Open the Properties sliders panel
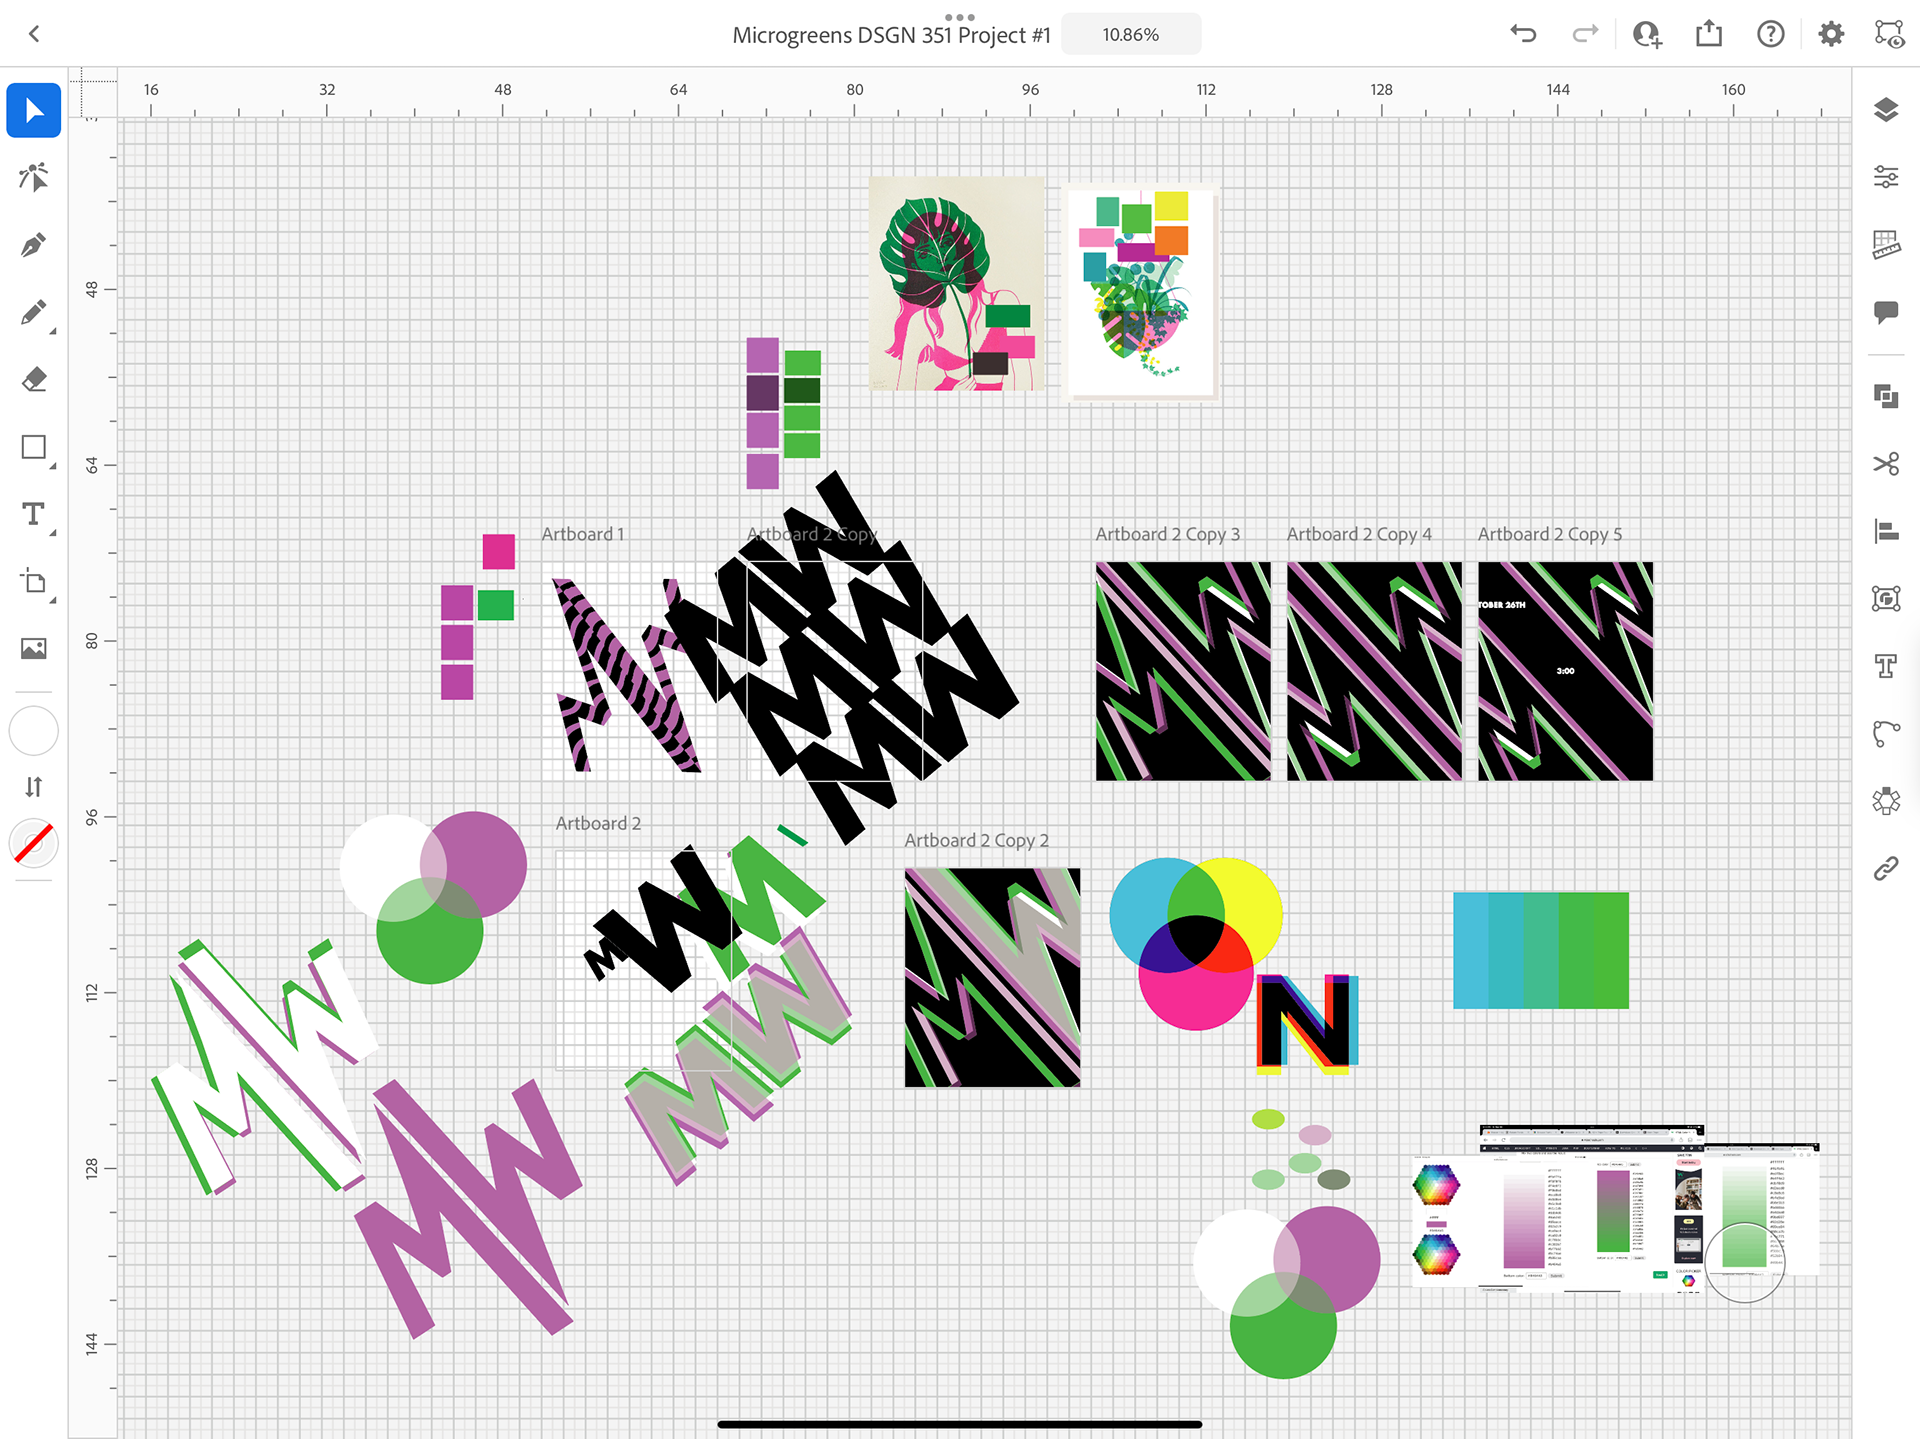 point(1885,177)
